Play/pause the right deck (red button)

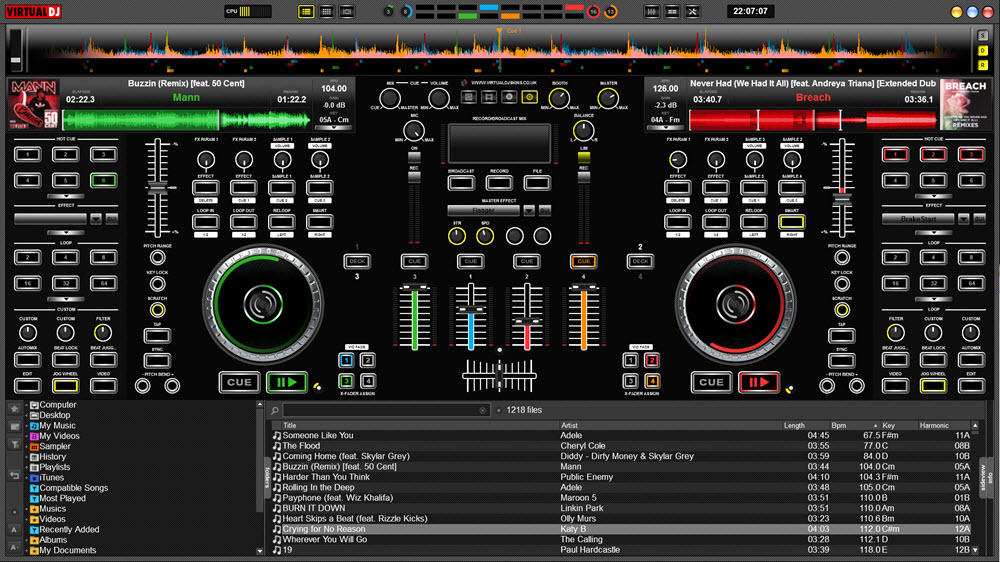[758, 382]
